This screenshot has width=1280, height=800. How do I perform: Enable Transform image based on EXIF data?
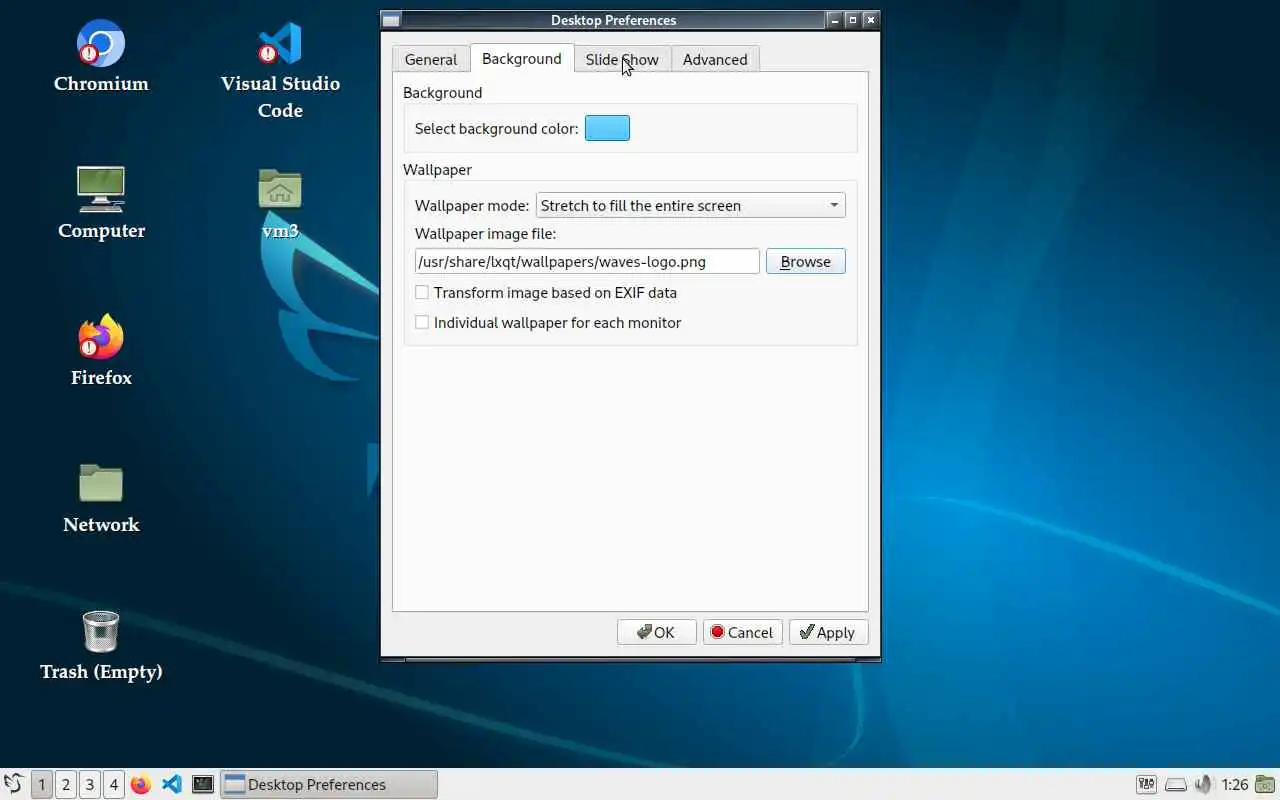[546, 293]
